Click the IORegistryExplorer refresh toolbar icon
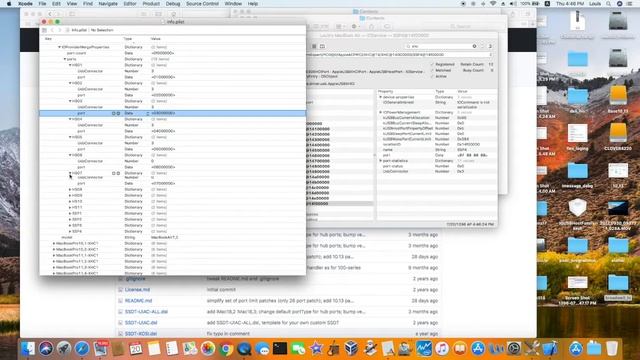The image size is (640, 360). [x=490, y=46]
